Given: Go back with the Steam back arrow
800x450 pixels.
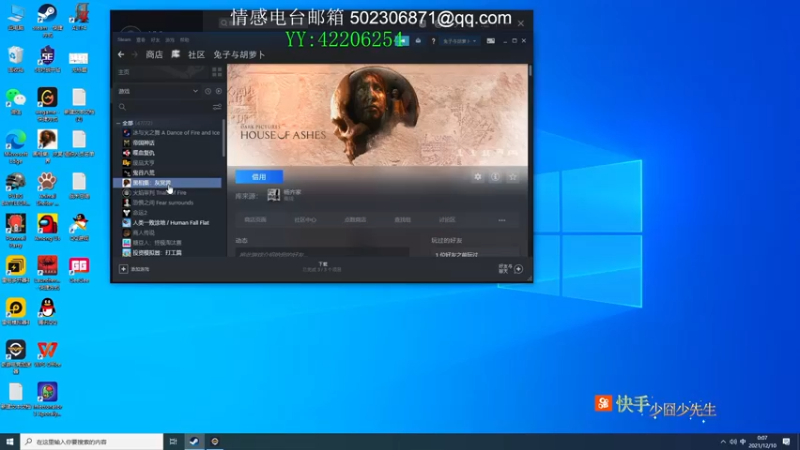Looking at the screenshot, I should pyautogui.click(x=121, y=55).
